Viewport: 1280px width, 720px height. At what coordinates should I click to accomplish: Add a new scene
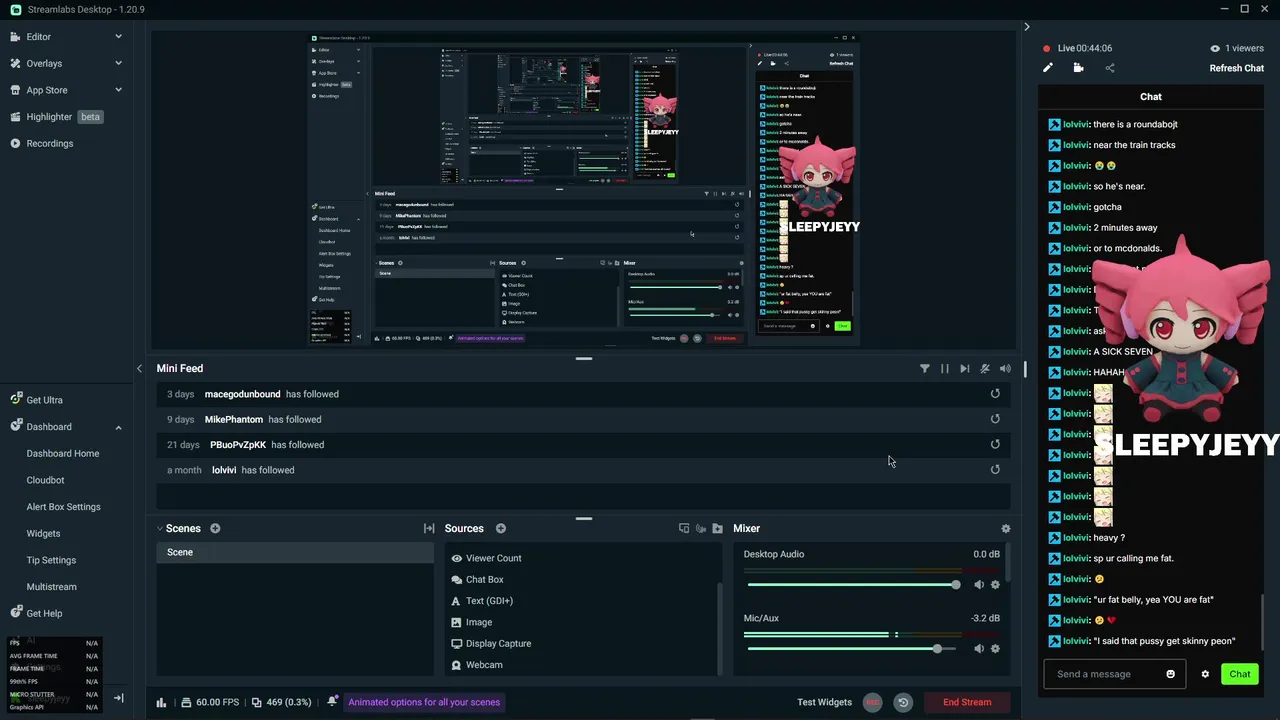tap(215, 528)
